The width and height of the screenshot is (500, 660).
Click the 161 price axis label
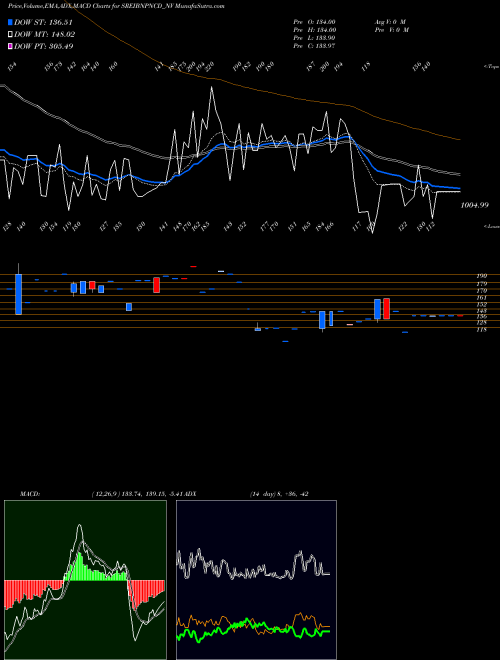481,297
